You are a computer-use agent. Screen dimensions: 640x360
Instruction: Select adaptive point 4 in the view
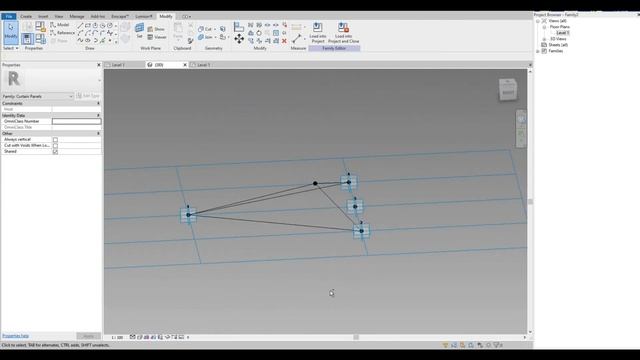point(349,182)
